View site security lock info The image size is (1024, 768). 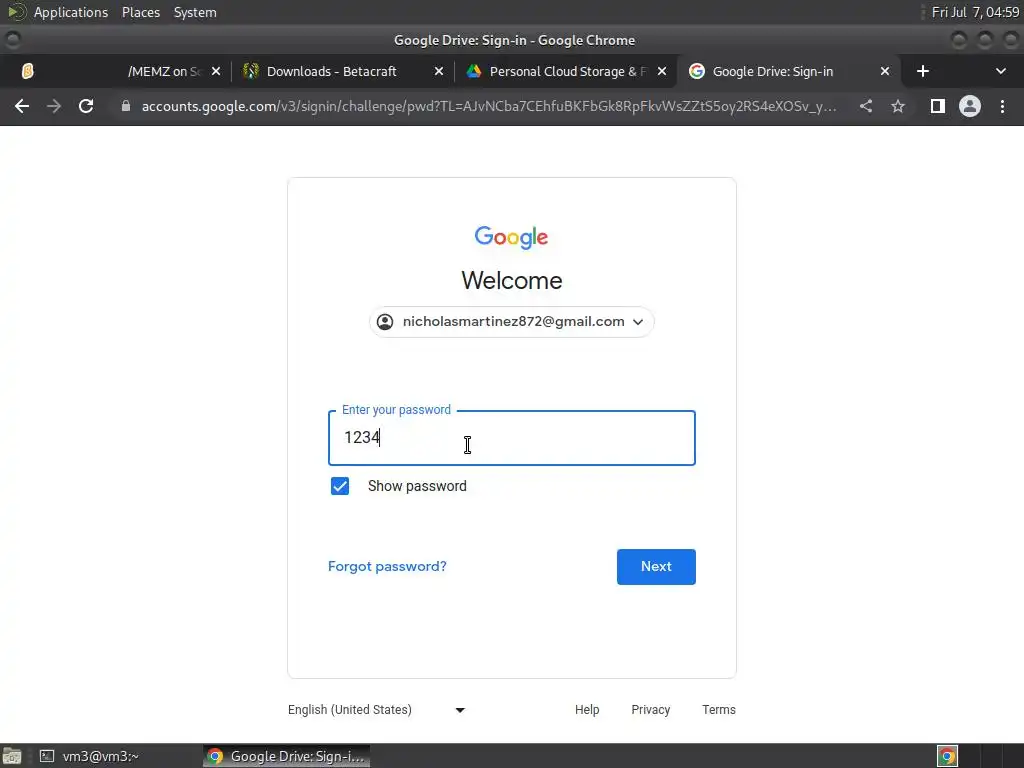pos(126,106)
